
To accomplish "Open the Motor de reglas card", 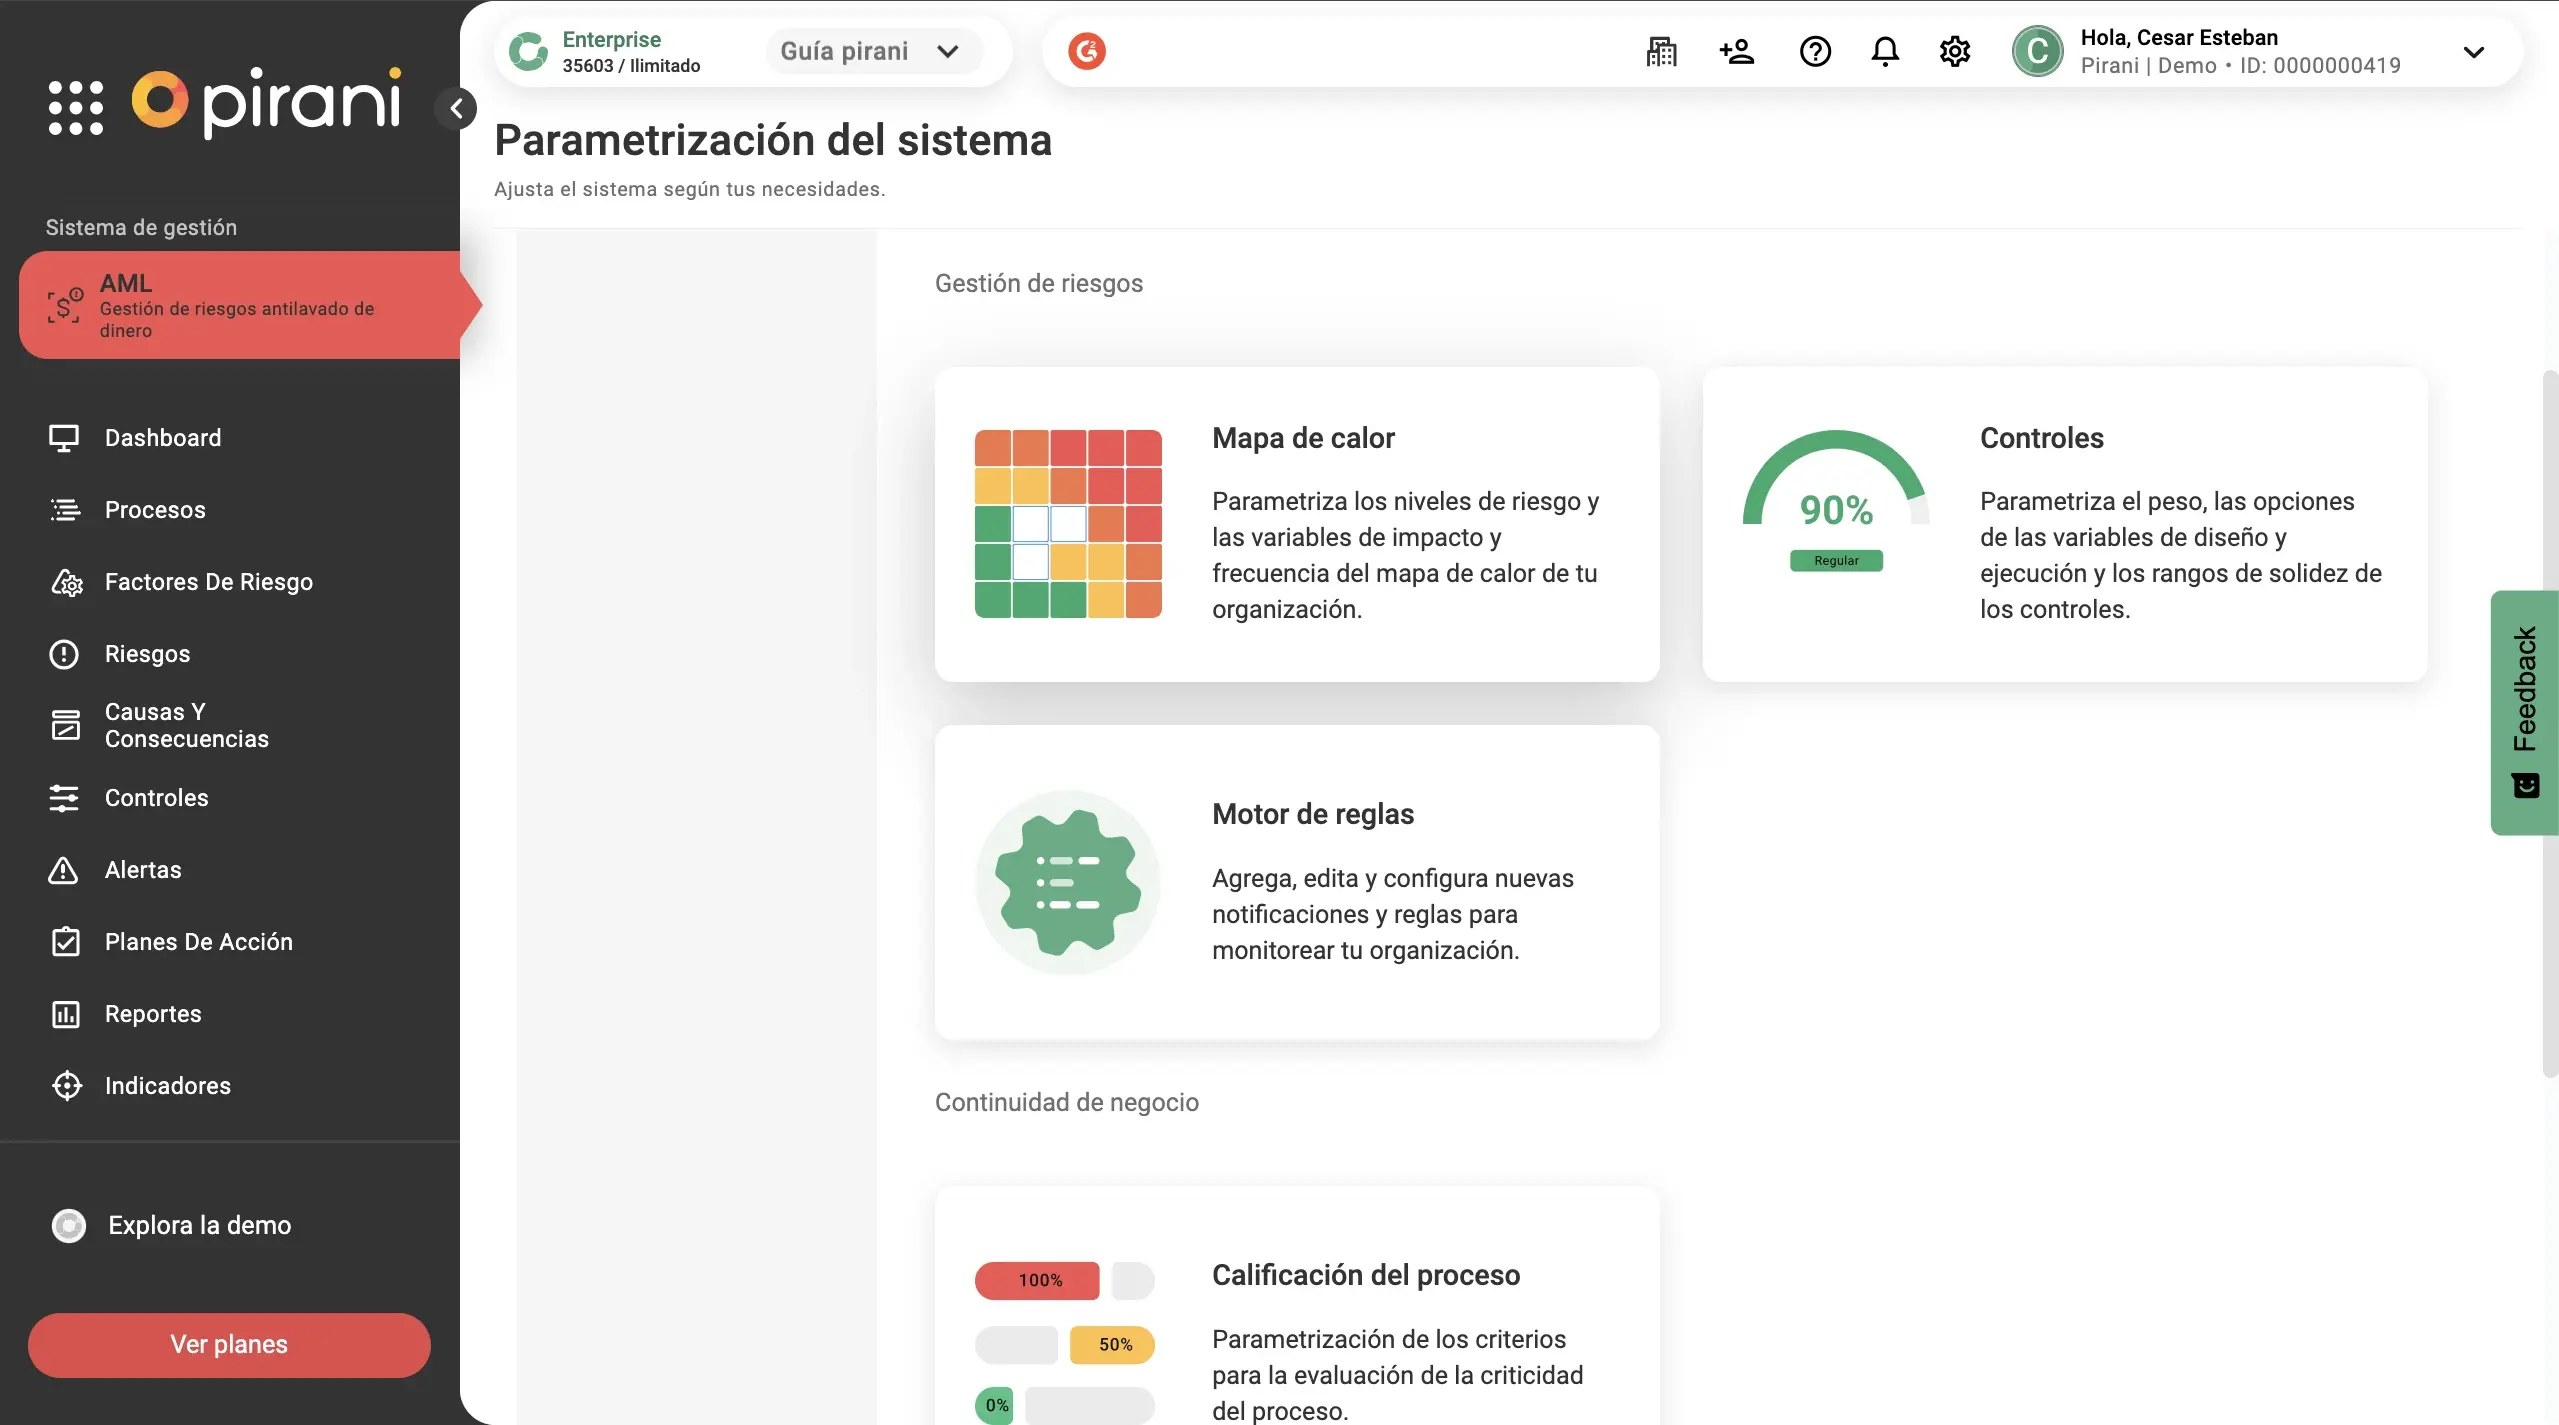I will click(1296, 882).
